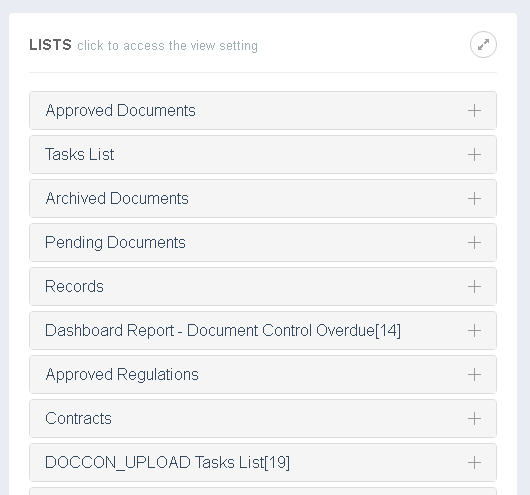The image size is (530, 495).
Task: Click the plus icon next to Records
Action: click(474, 286)
